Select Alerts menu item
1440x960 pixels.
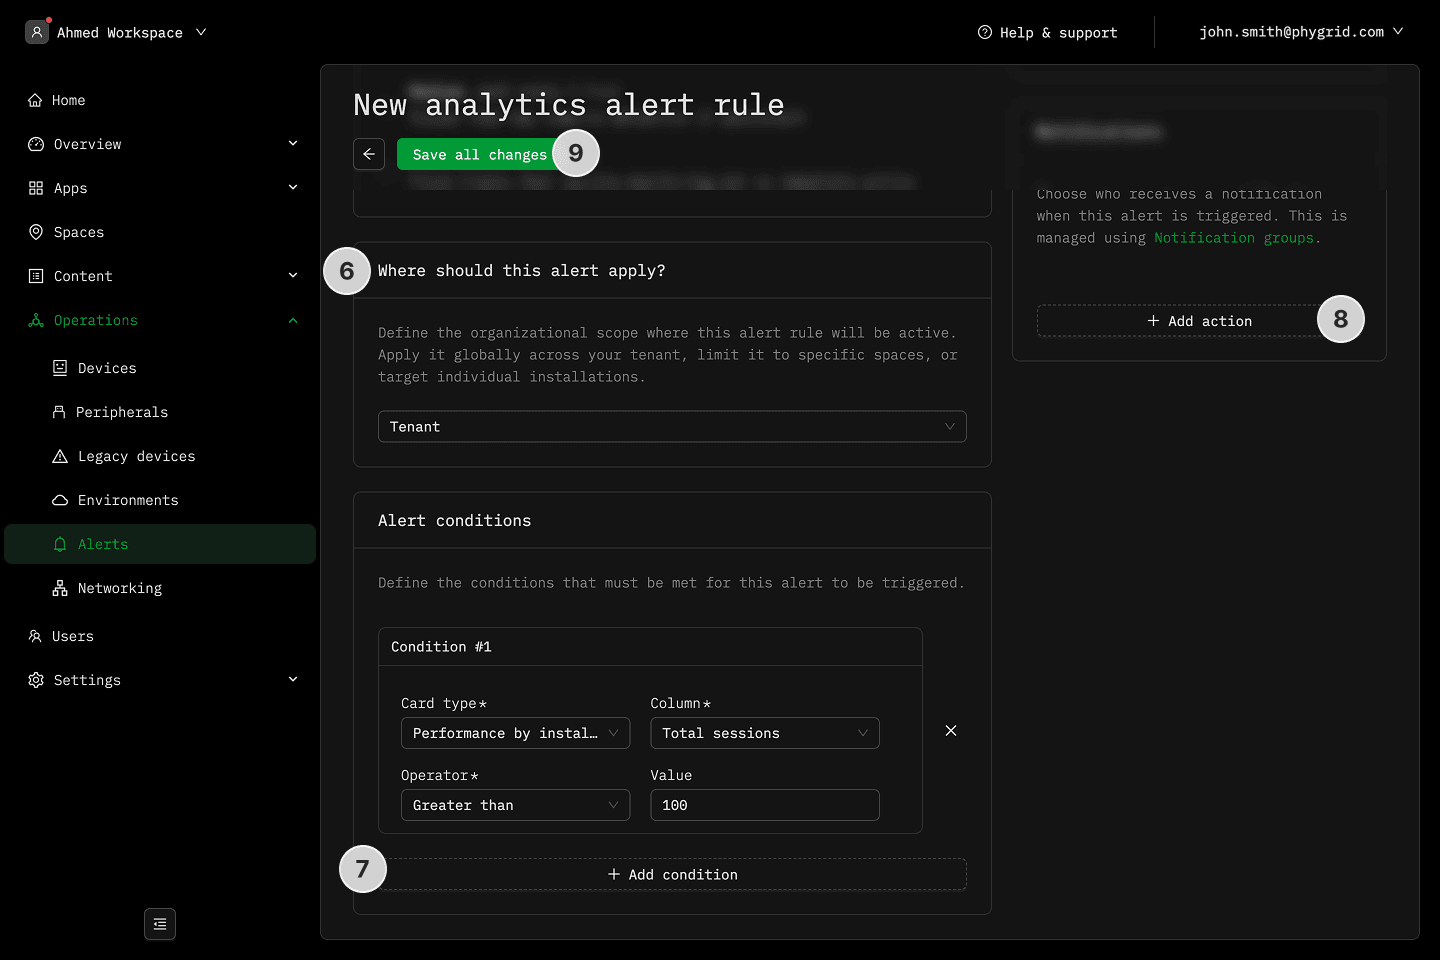[x=103, y=544]
